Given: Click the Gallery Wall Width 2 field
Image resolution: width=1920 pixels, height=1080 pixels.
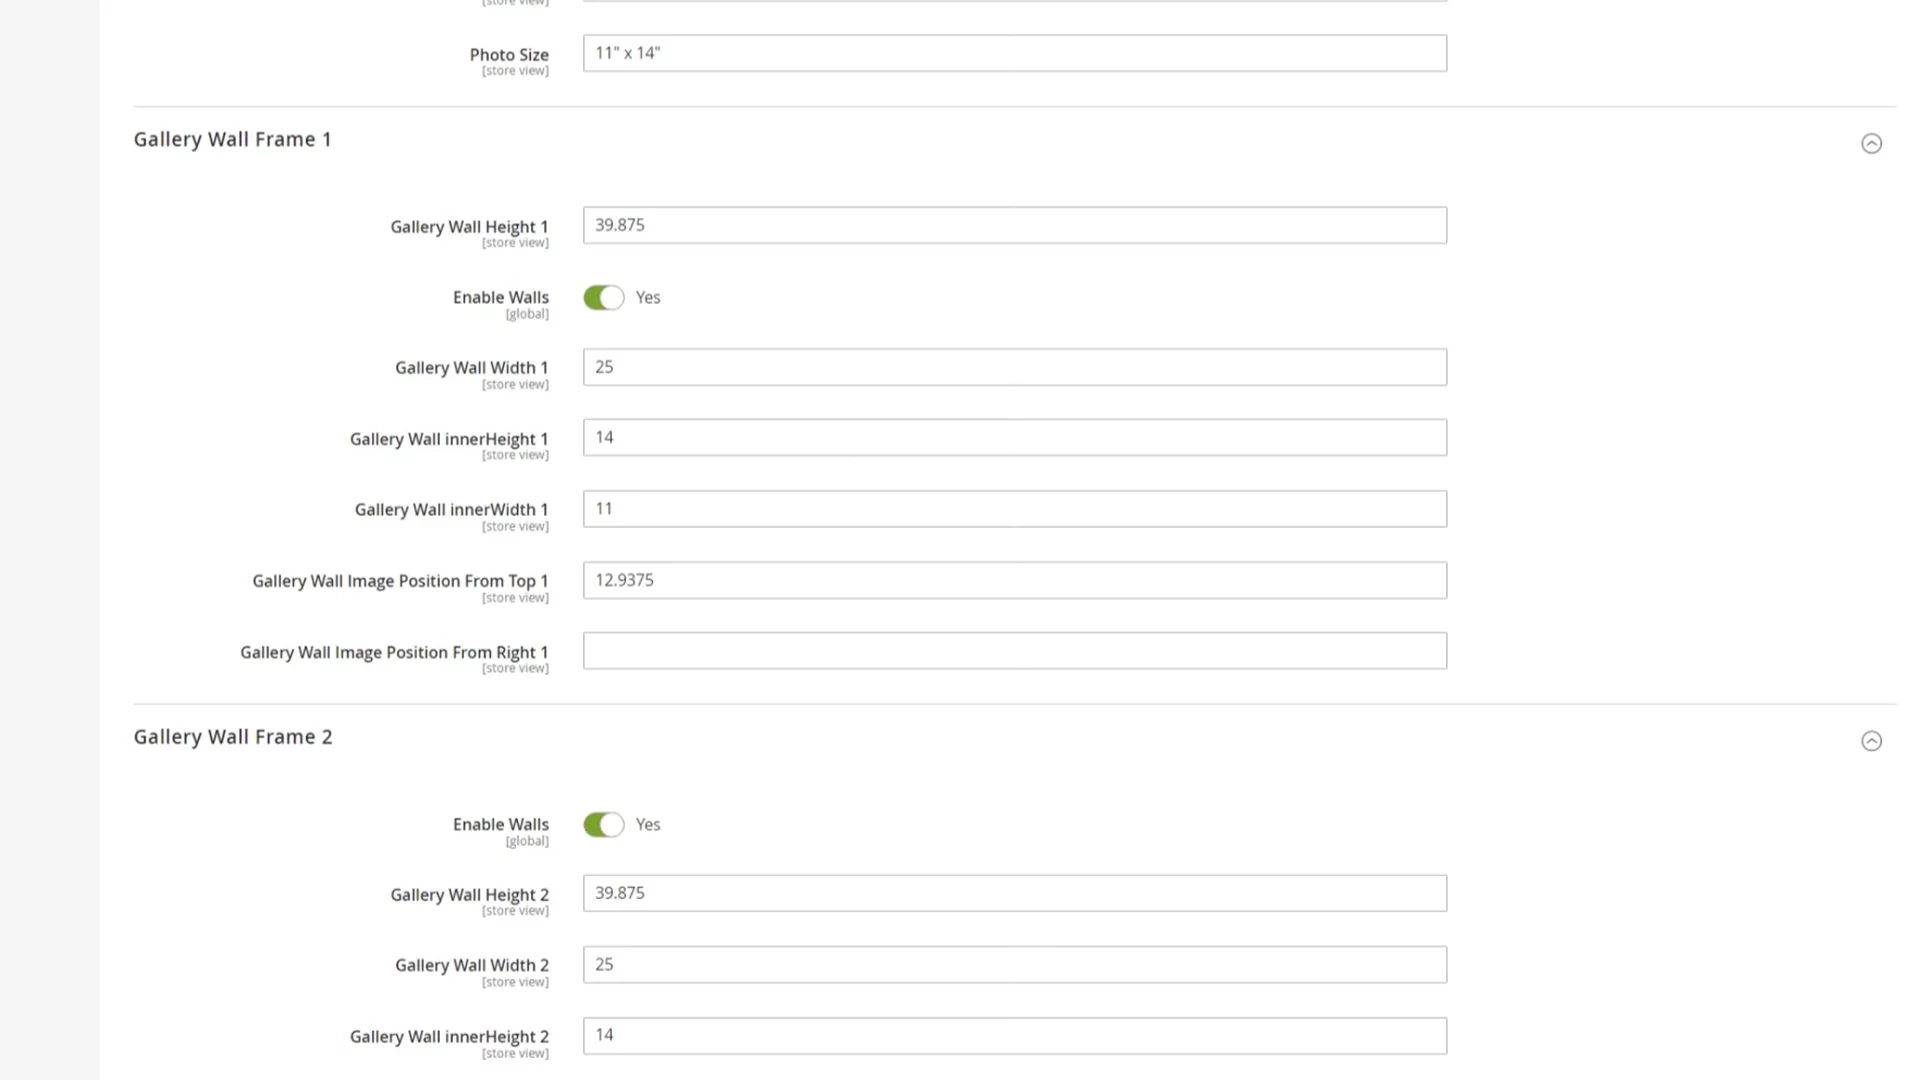Looking at the screenshot, I should pos(1014,965).
